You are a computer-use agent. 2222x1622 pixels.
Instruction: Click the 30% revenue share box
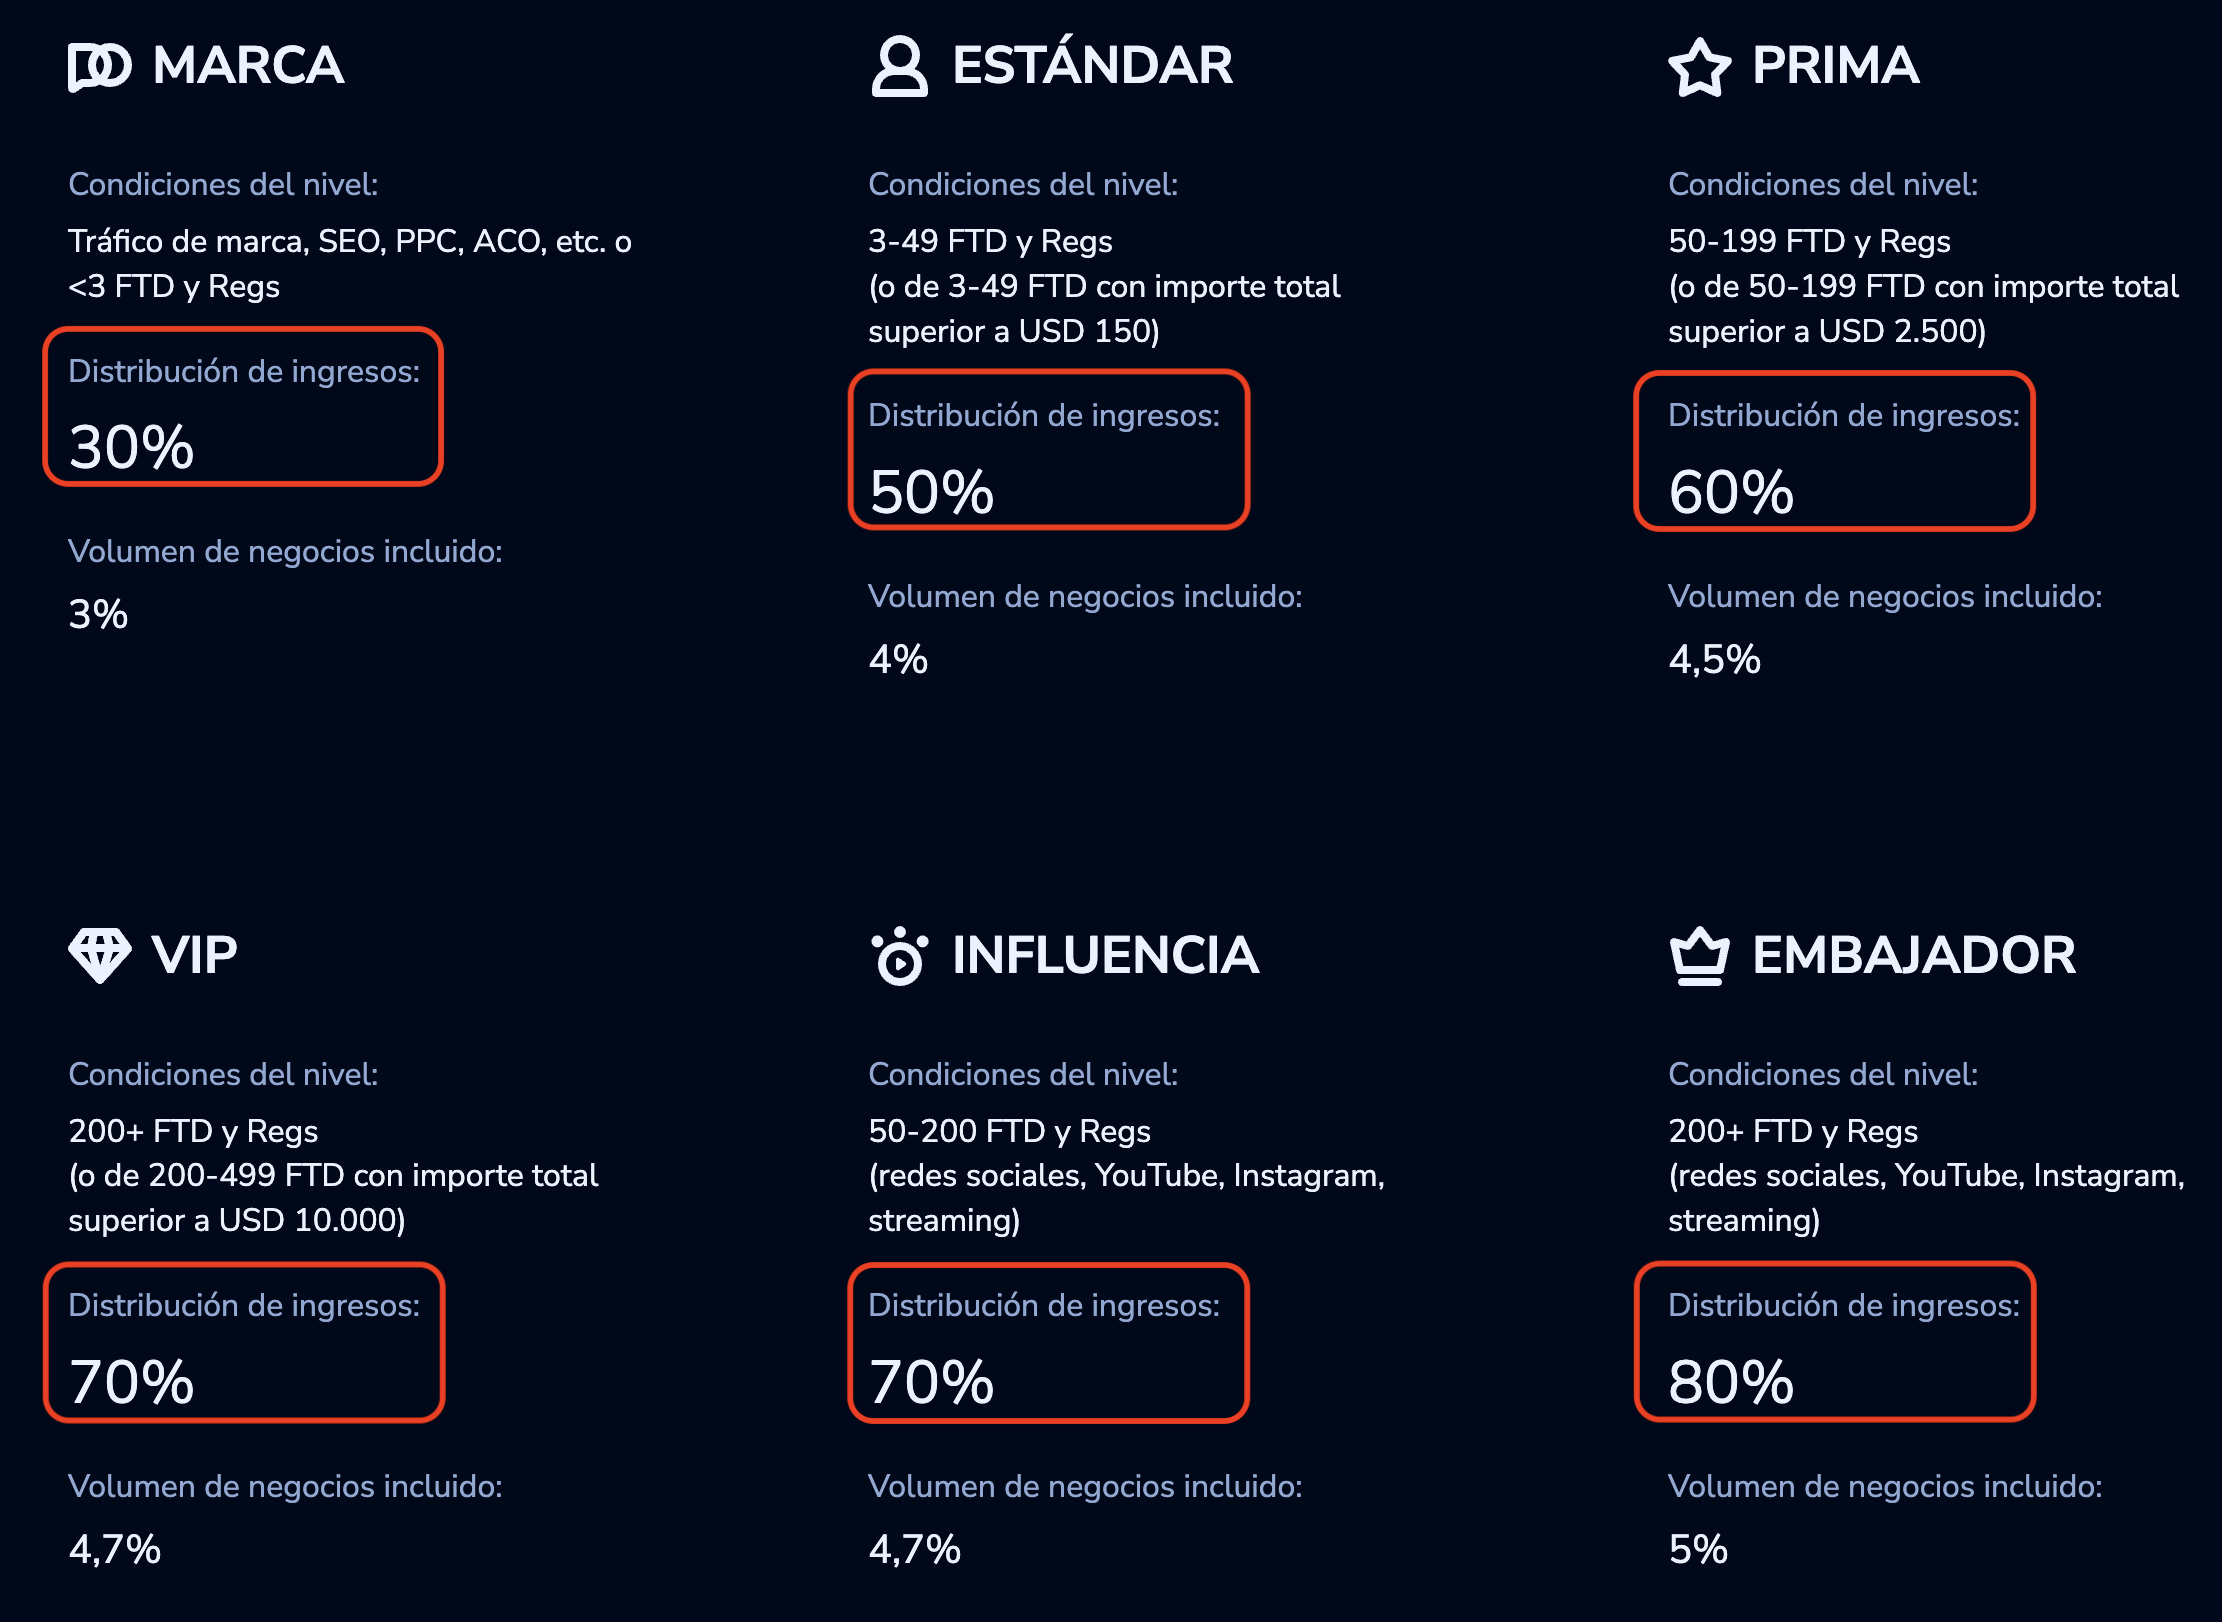pyautogui.click(x=243, y=406)
